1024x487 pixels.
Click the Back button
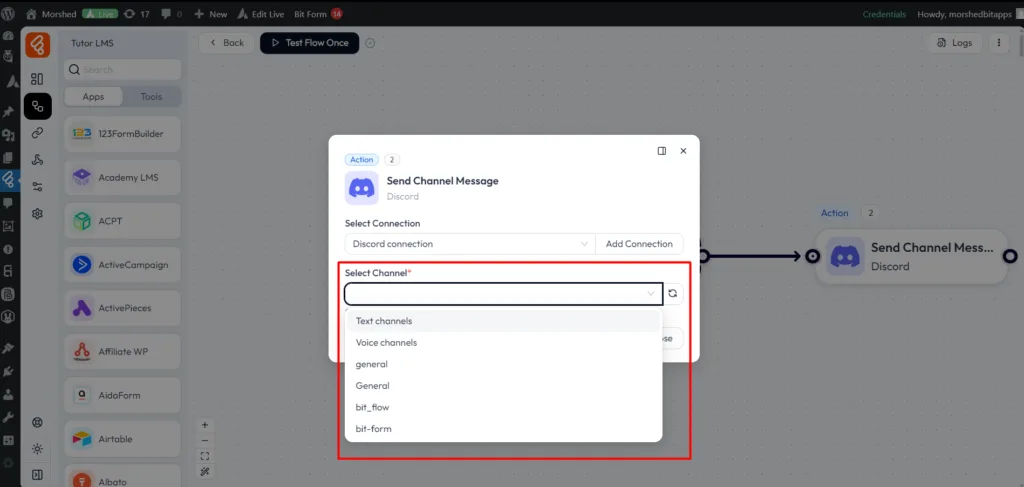click(x=226, y=43)
